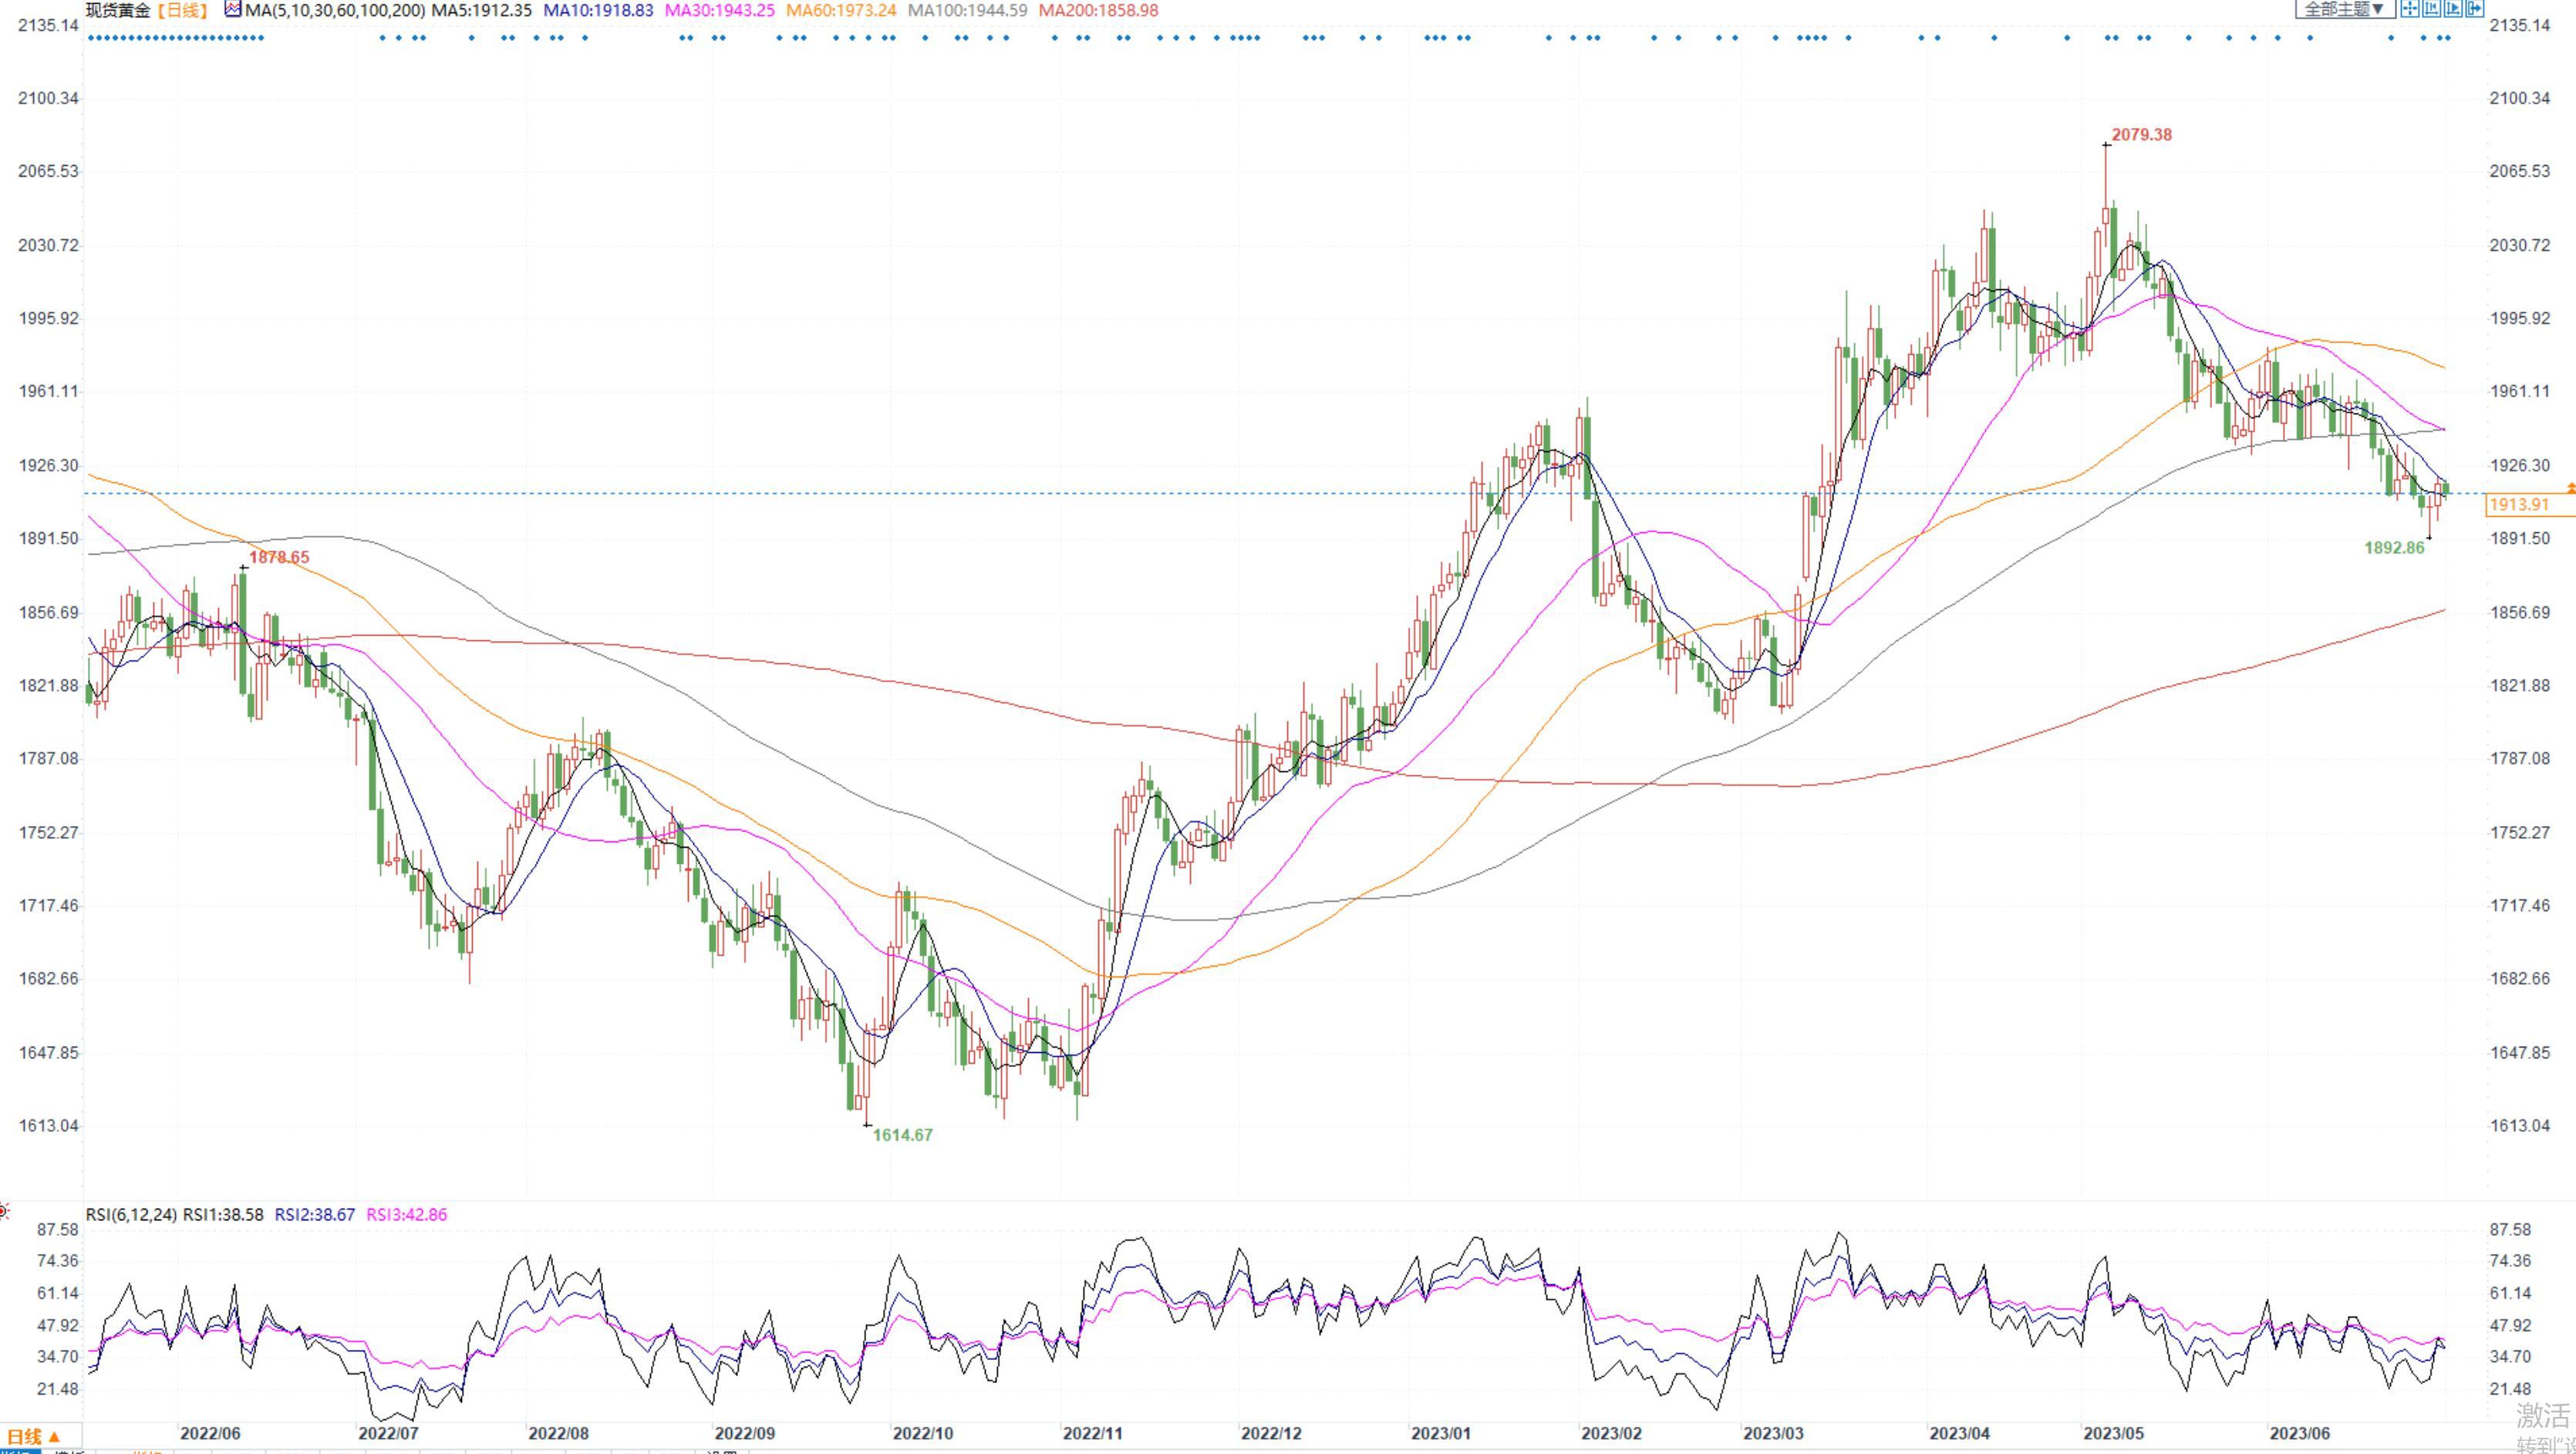The image size is (2576, 1454).
Task: Open the 全部主题 dropdown
Action: point(2345,9)
